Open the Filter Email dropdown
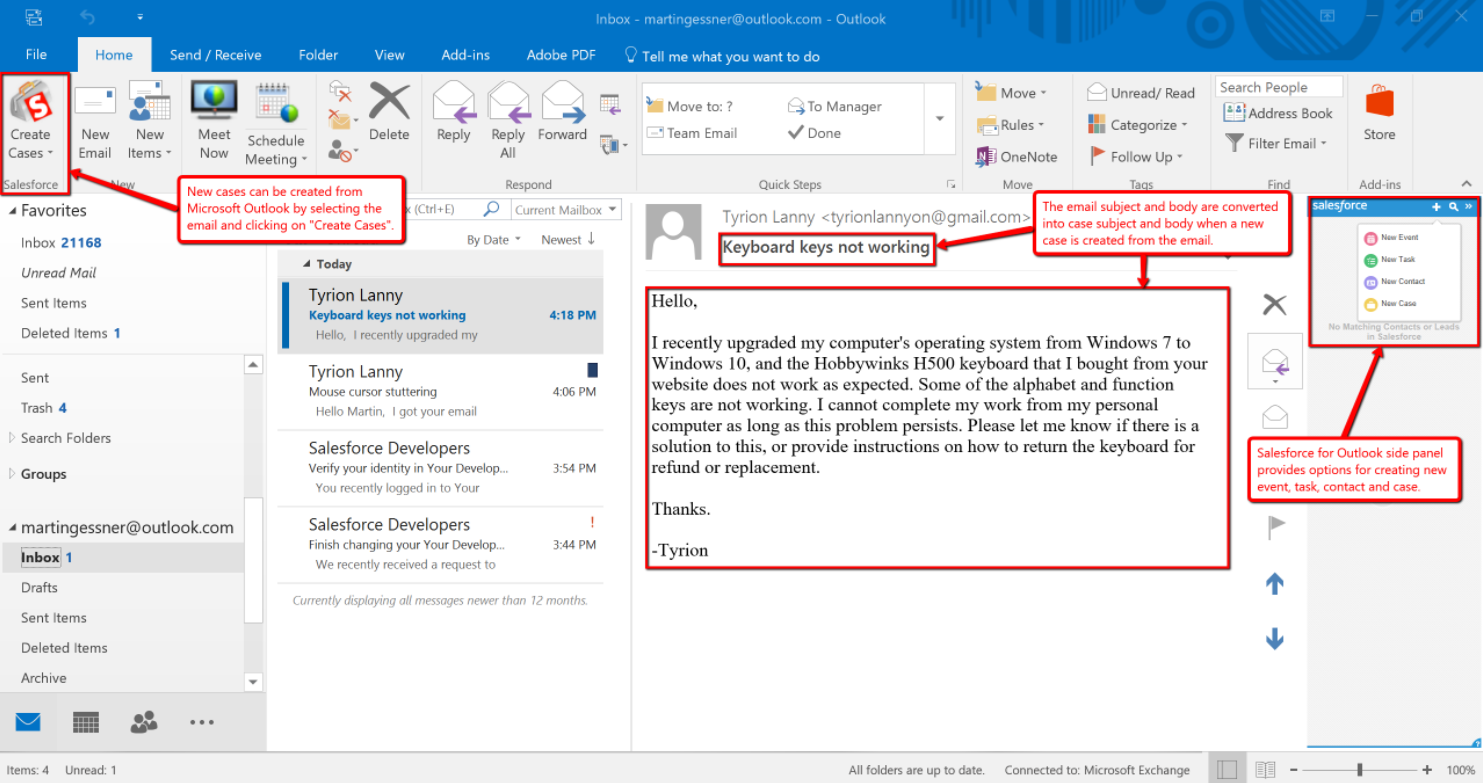 (x=1276, y=144)
